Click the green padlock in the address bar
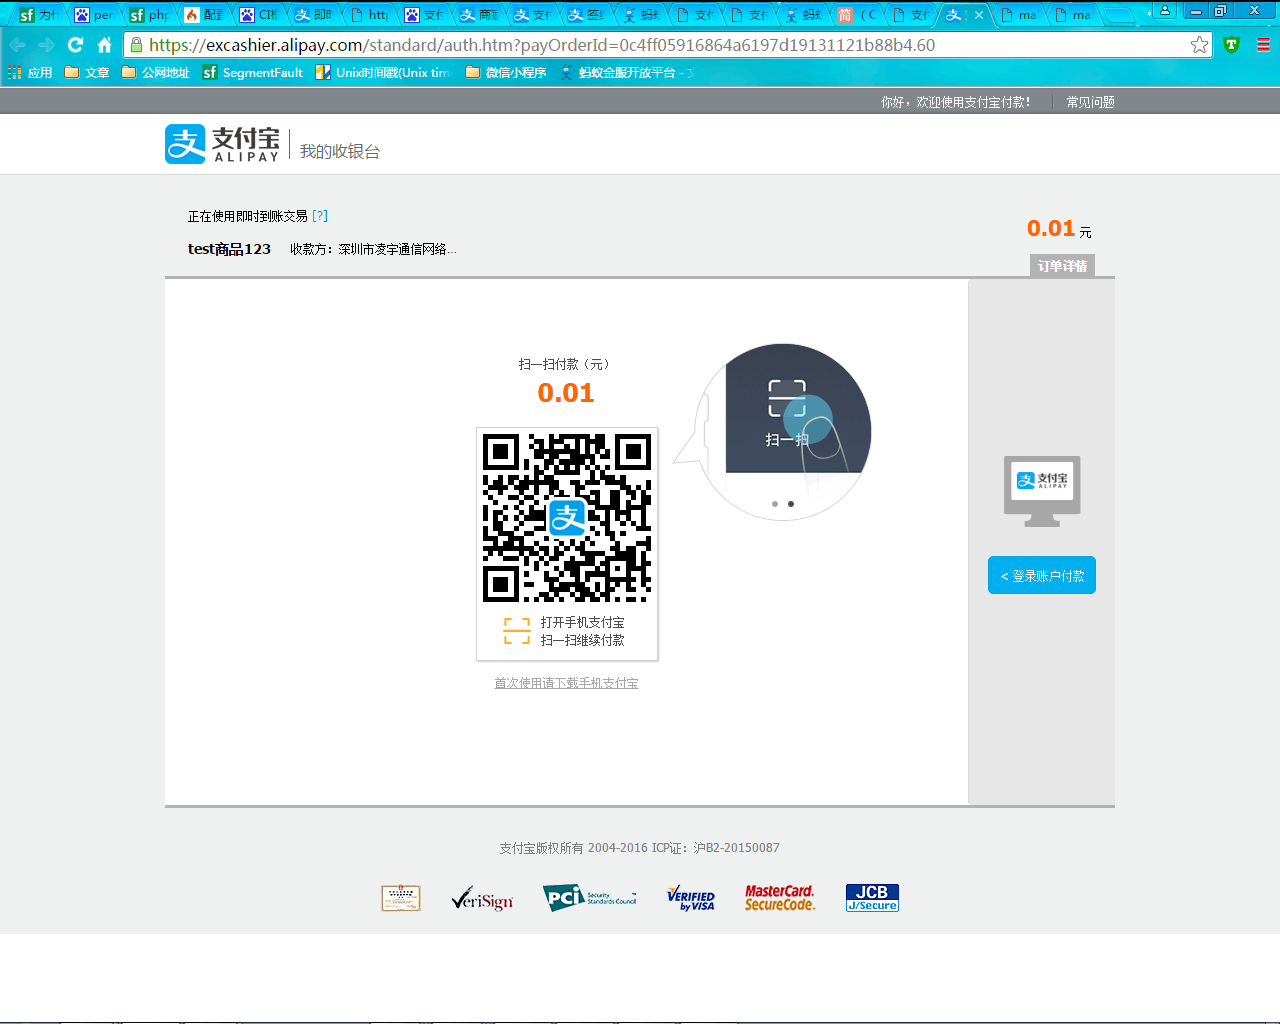This screenshot has width=1280, height=1024. [x=137, y=45]
